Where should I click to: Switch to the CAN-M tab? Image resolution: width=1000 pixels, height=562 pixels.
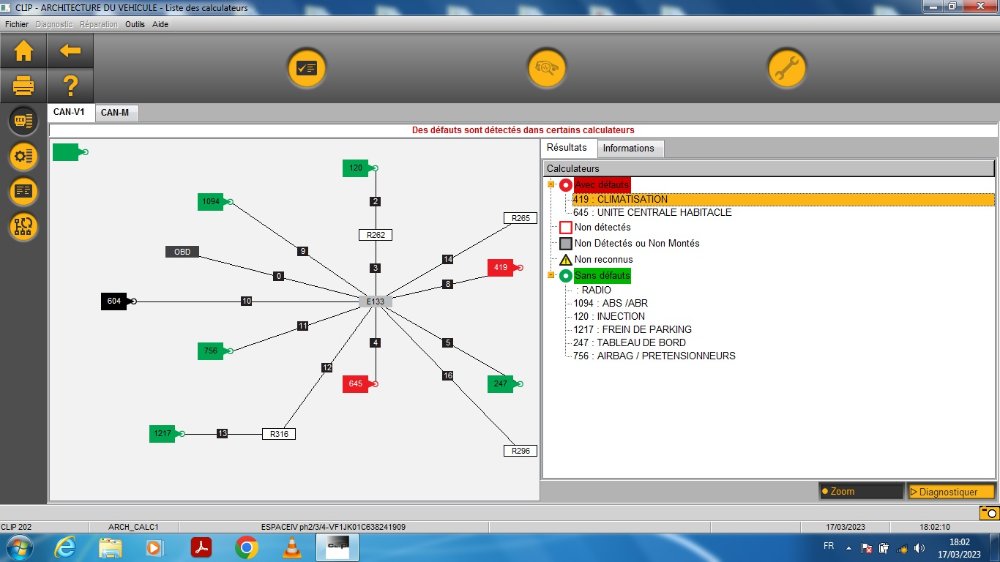pyautogui.click(x=115, y=113)
